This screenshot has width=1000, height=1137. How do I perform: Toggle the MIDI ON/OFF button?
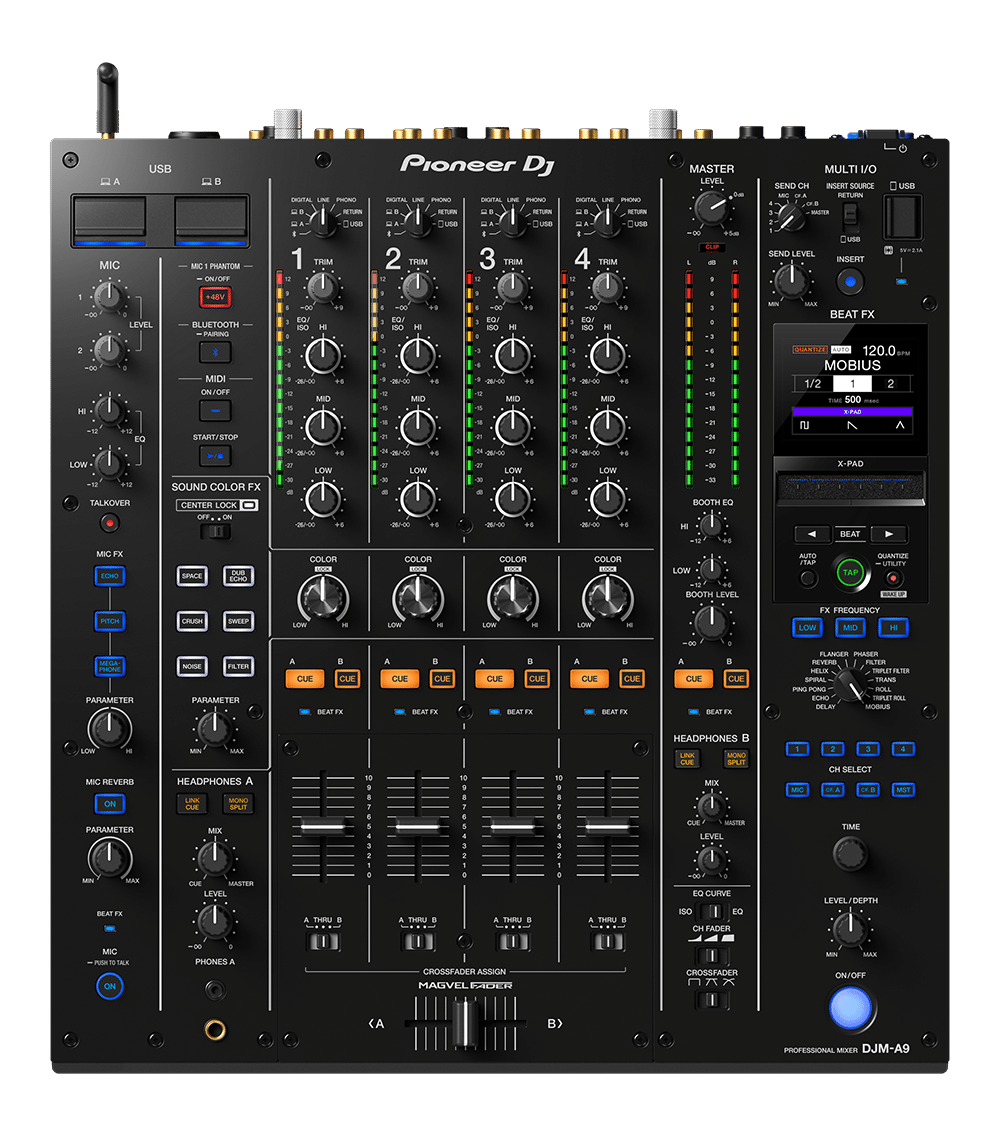coord(215,410)
